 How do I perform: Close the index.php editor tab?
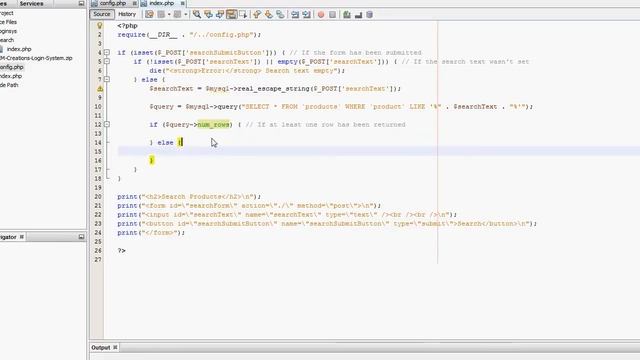182,3
